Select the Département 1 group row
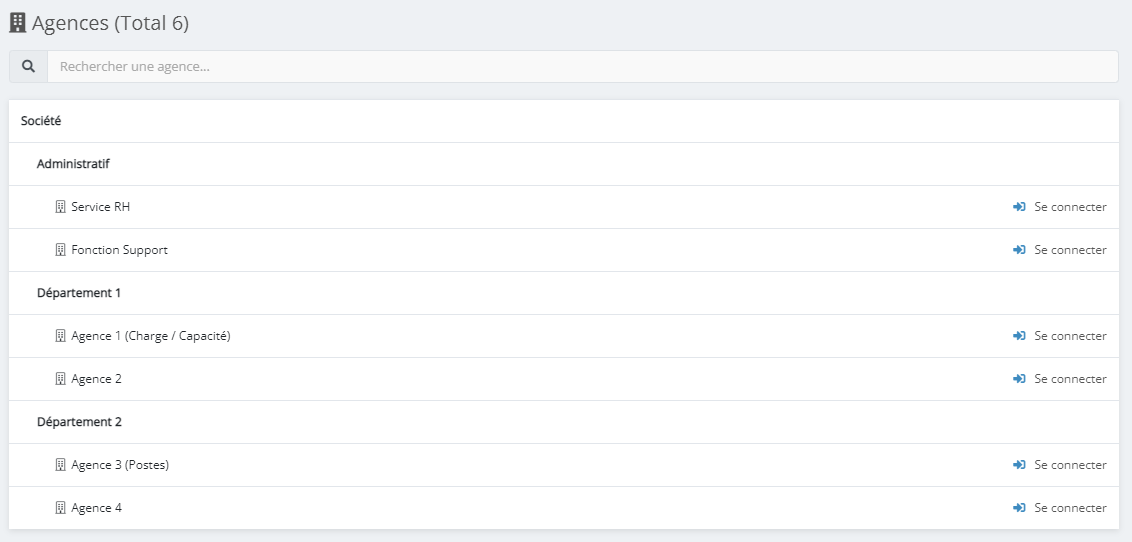 coord(79,293)
